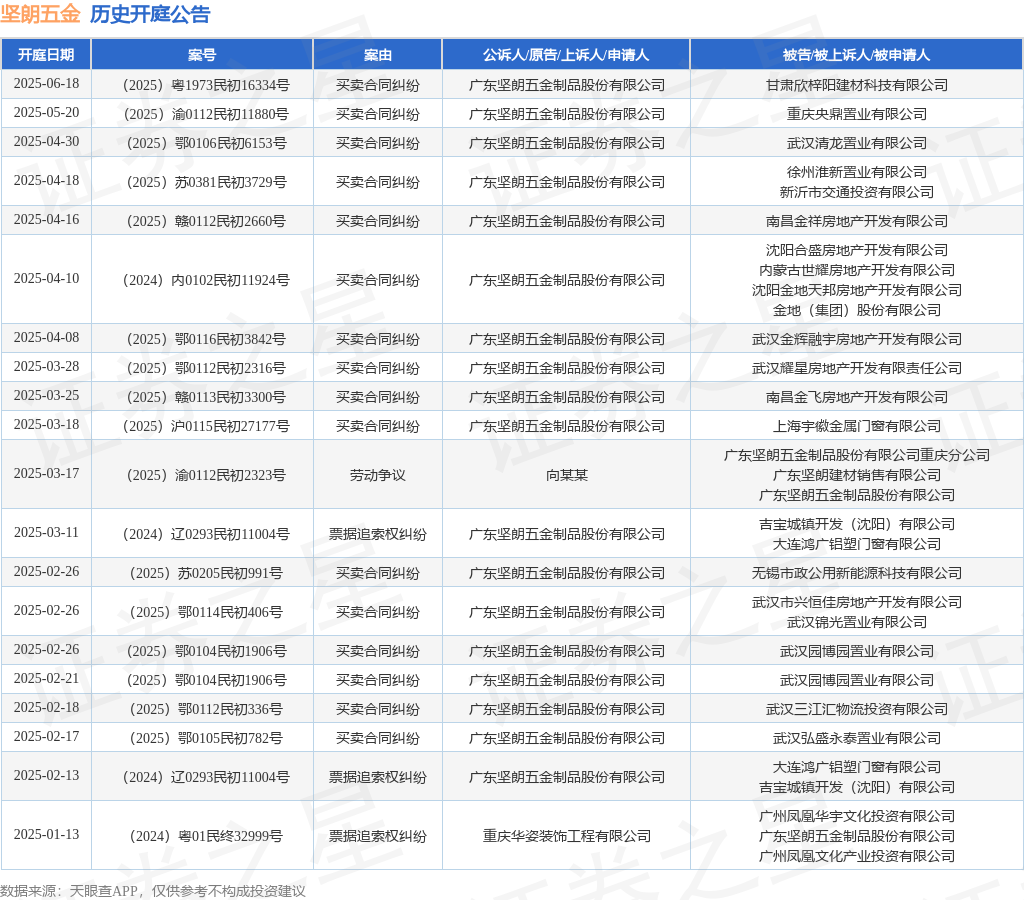The width and height of the screenshot is (1024, 900).
Task: Click date cell 2025-03-25
Action: coord(46,395)
